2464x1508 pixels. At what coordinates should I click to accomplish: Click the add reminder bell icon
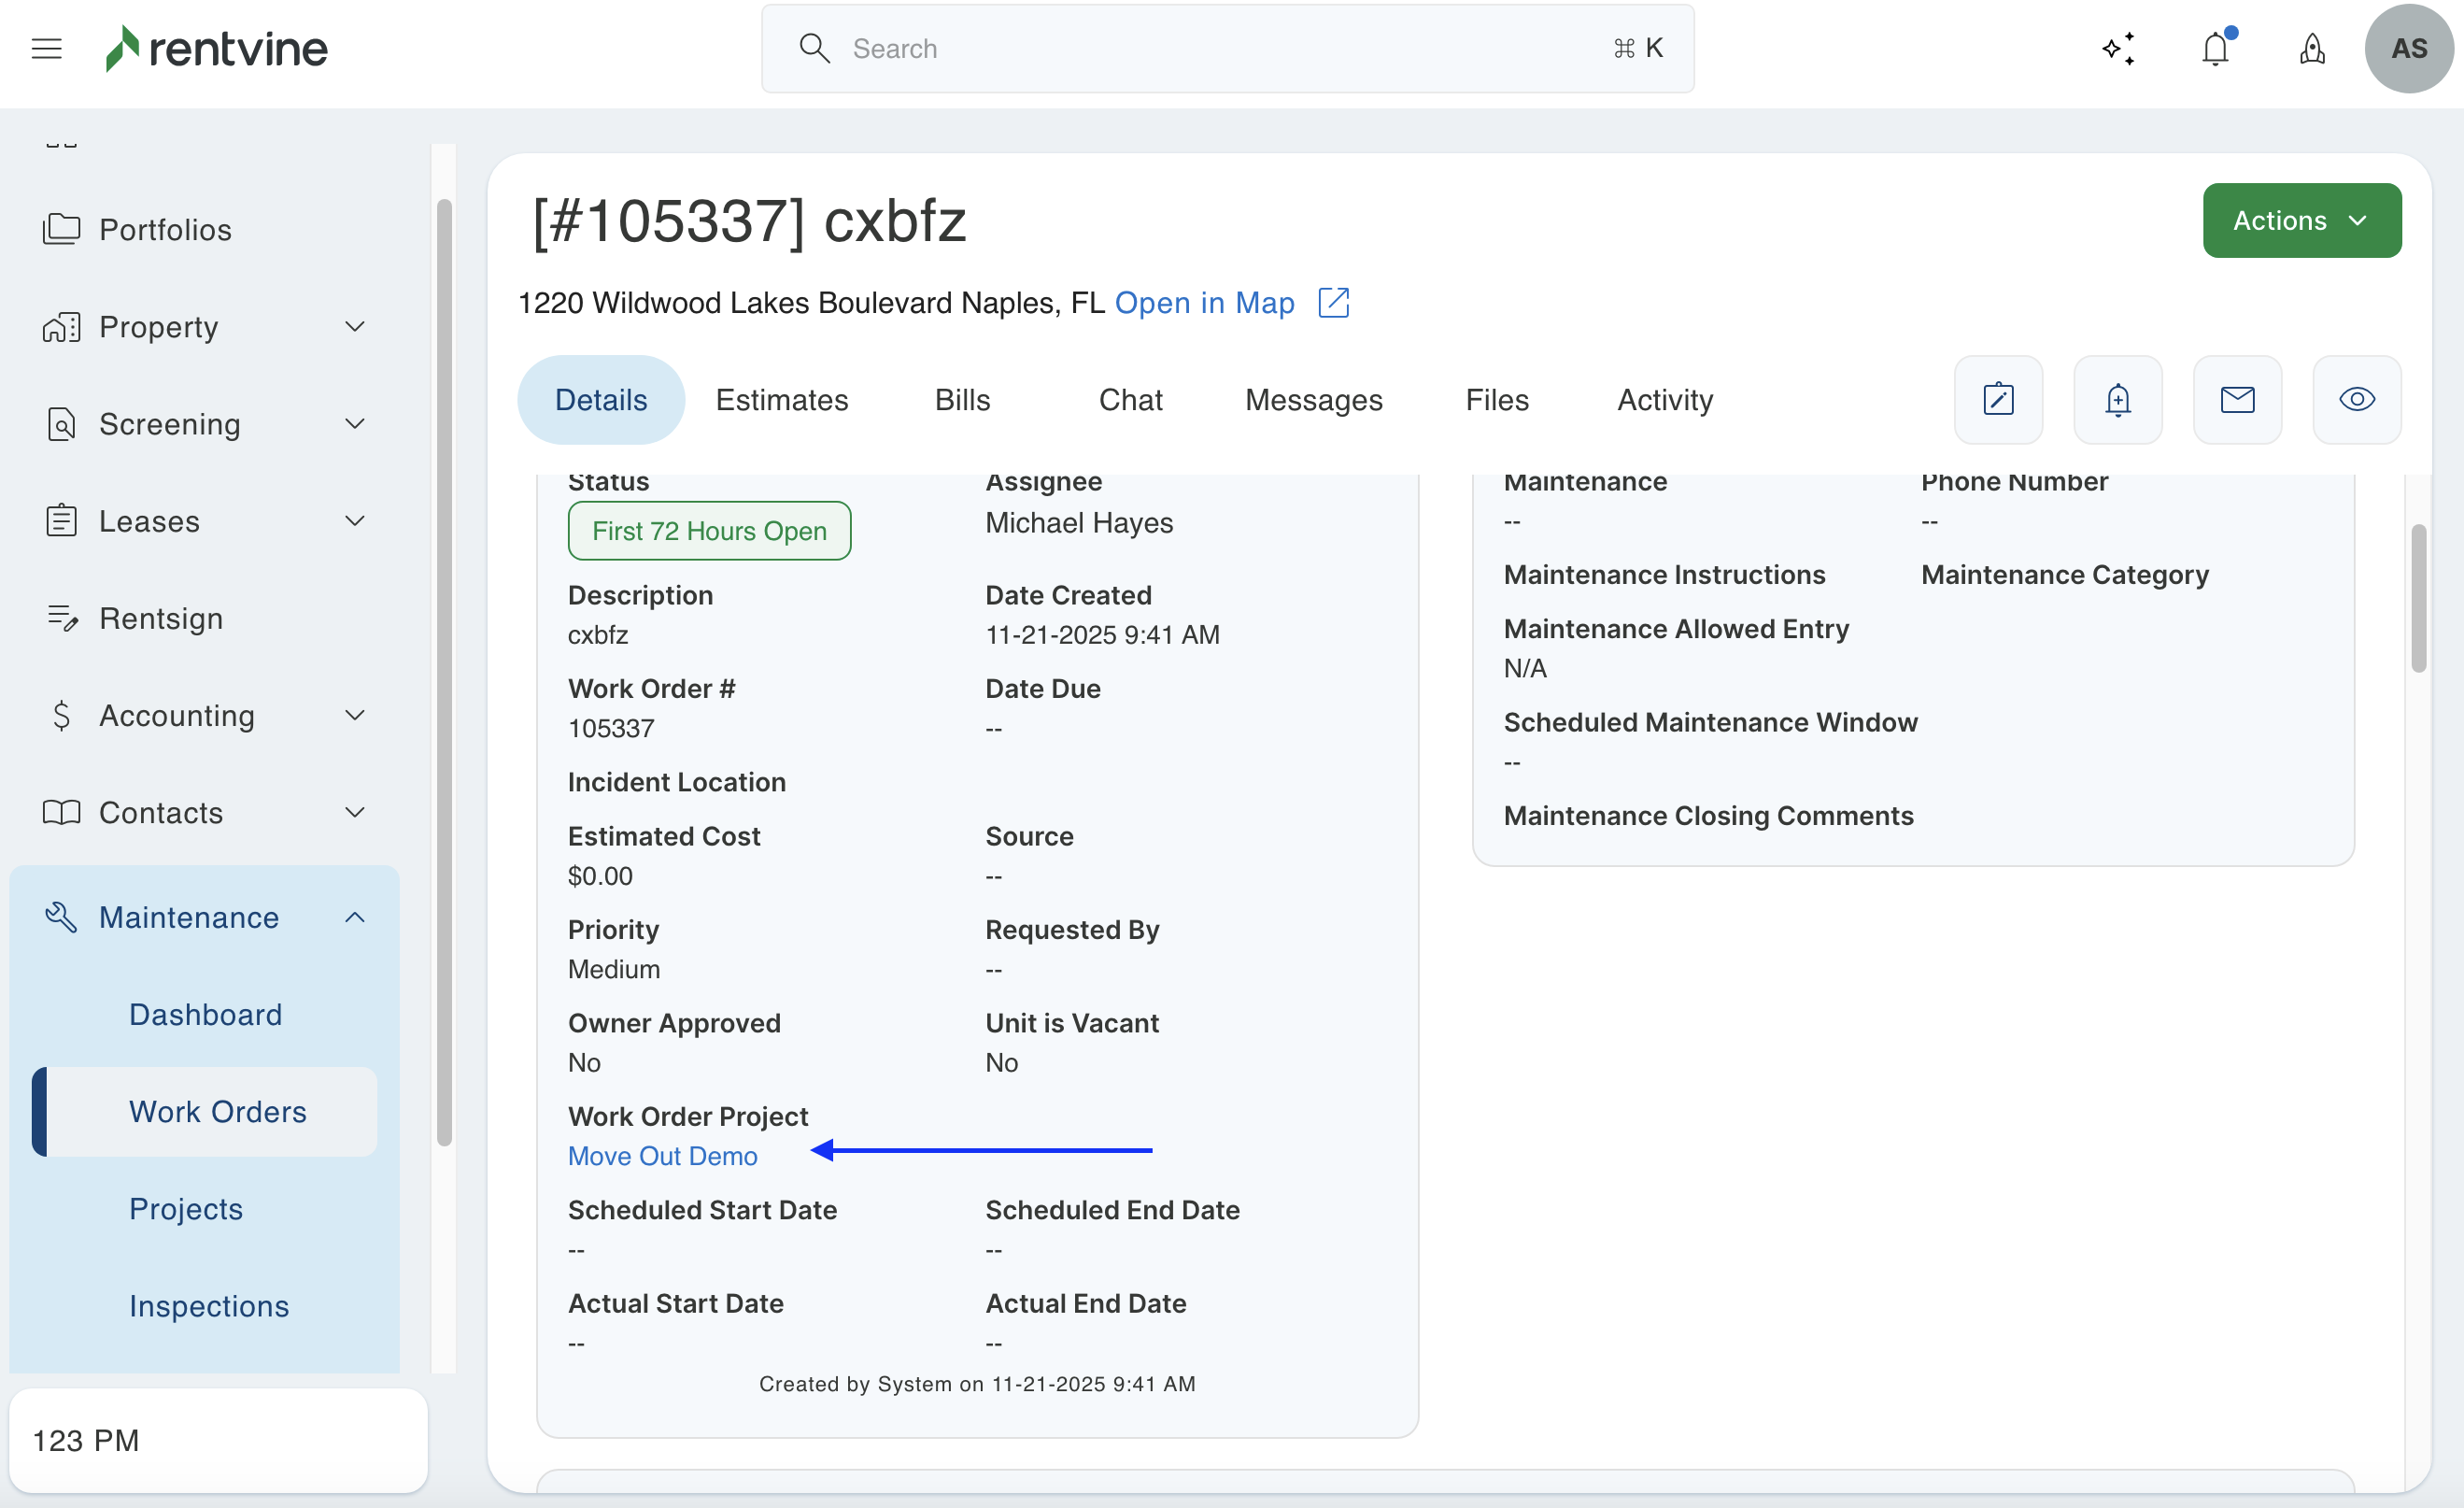point(2118,400)
